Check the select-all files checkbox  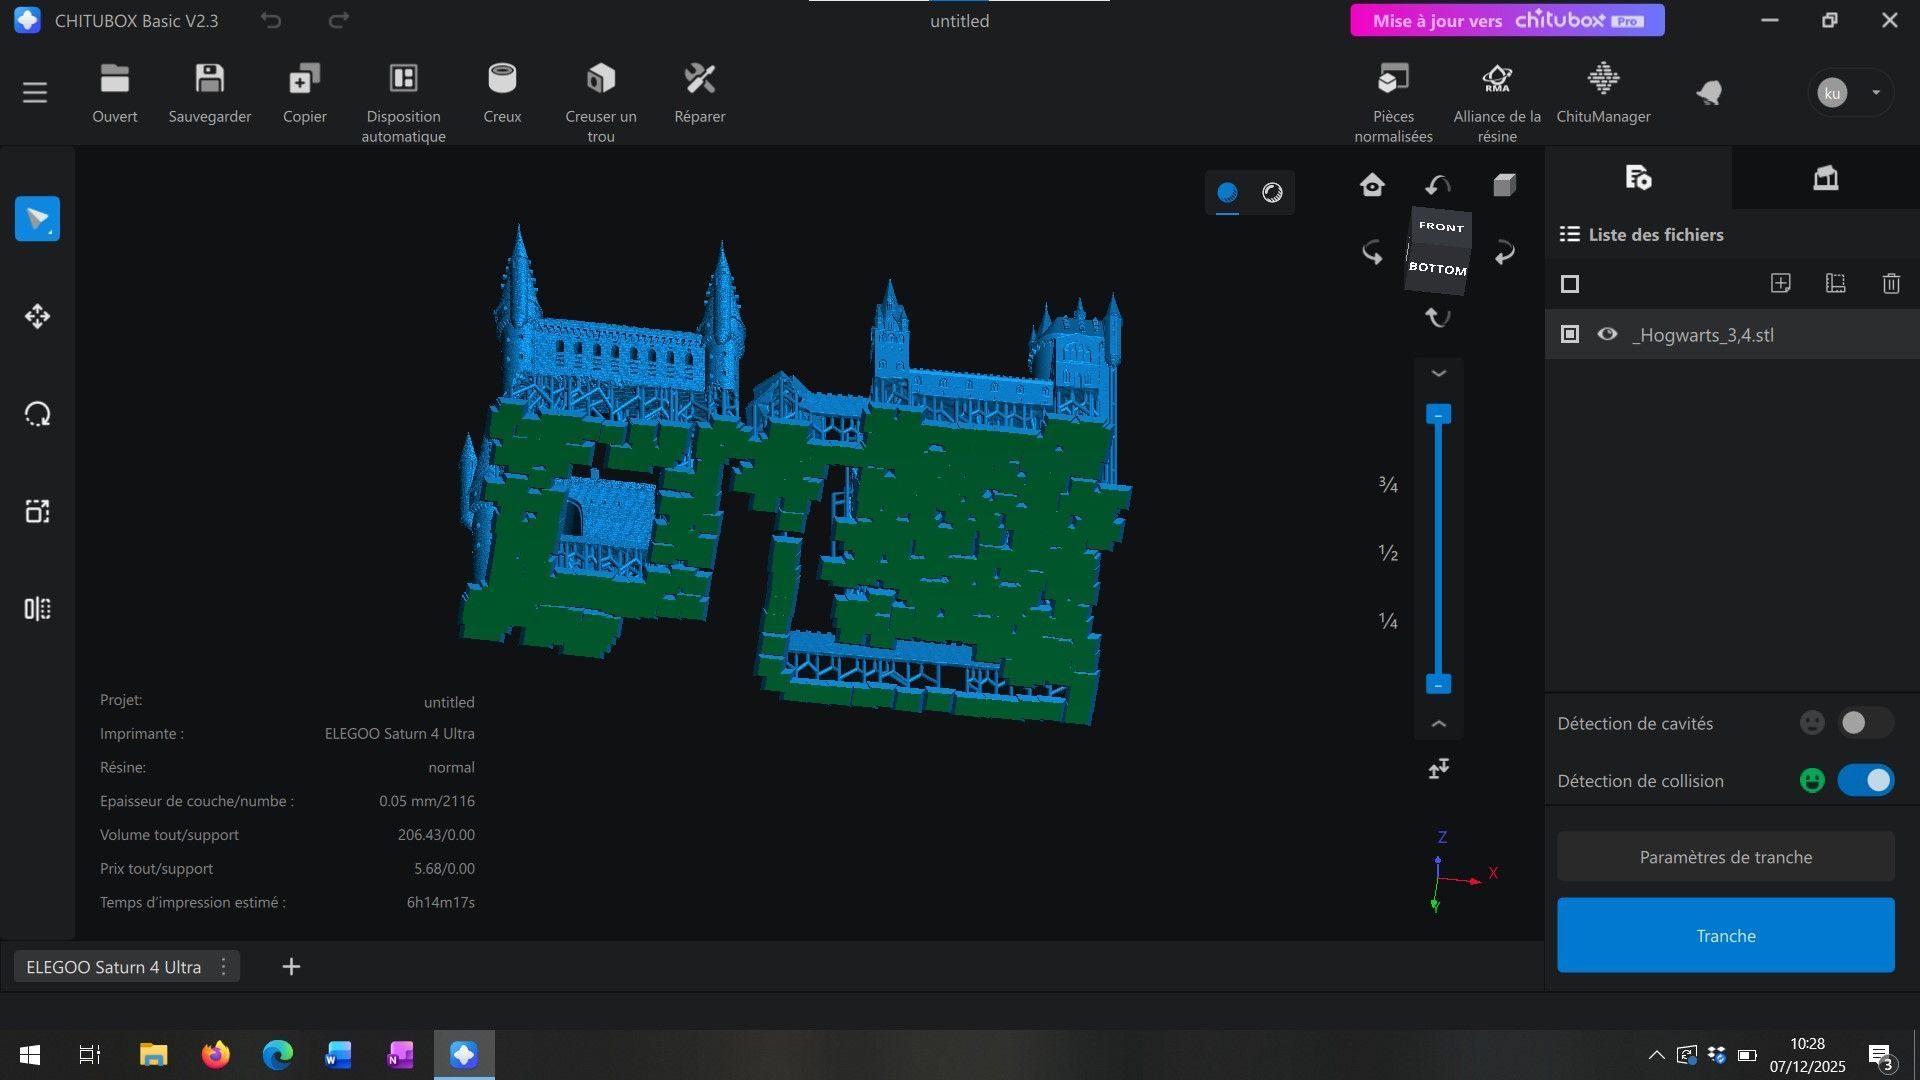[x=1570, y=284]
